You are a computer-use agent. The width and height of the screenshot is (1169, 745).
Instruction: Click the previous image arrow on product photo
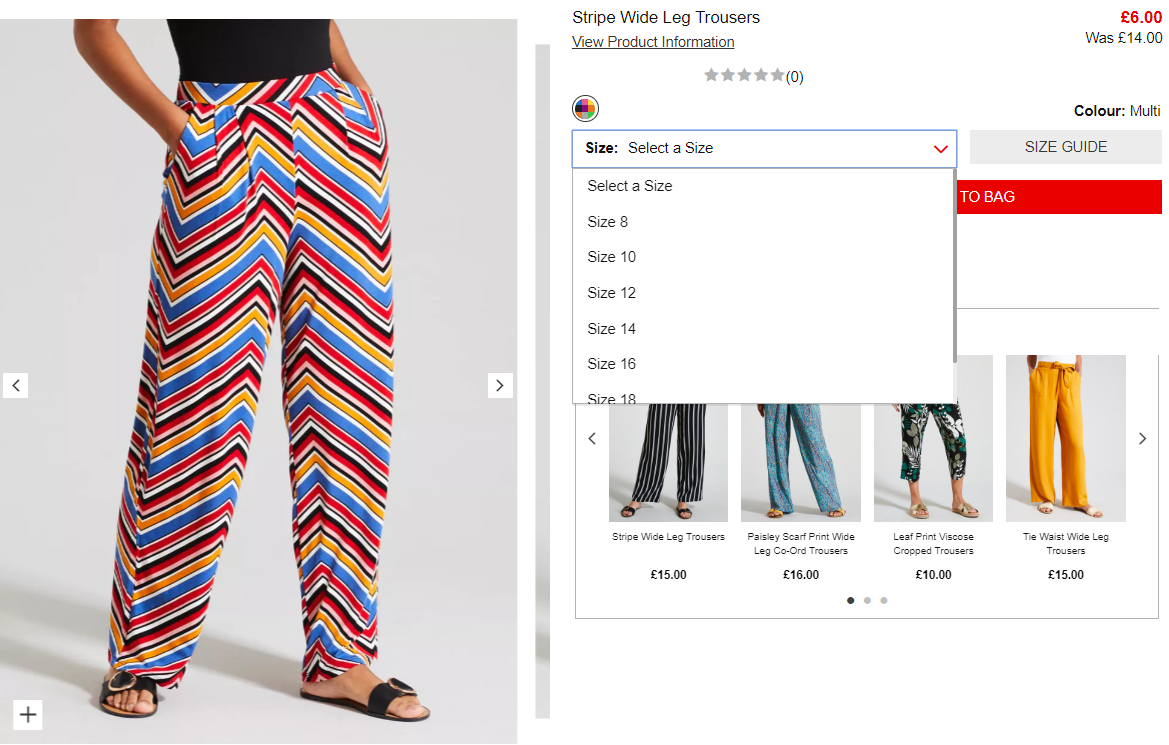[15, 385]
